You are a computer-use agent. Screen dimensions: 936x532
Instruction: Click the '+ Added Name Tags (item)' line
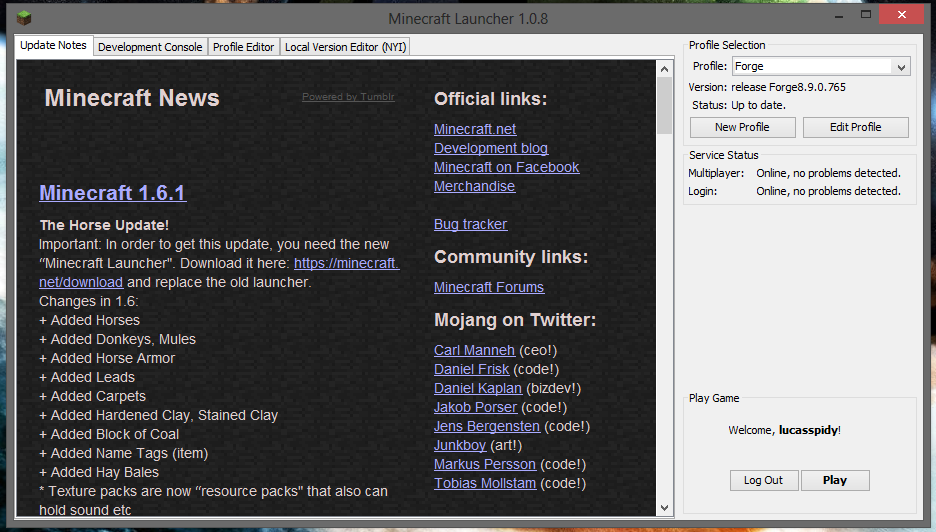(124, 454)
